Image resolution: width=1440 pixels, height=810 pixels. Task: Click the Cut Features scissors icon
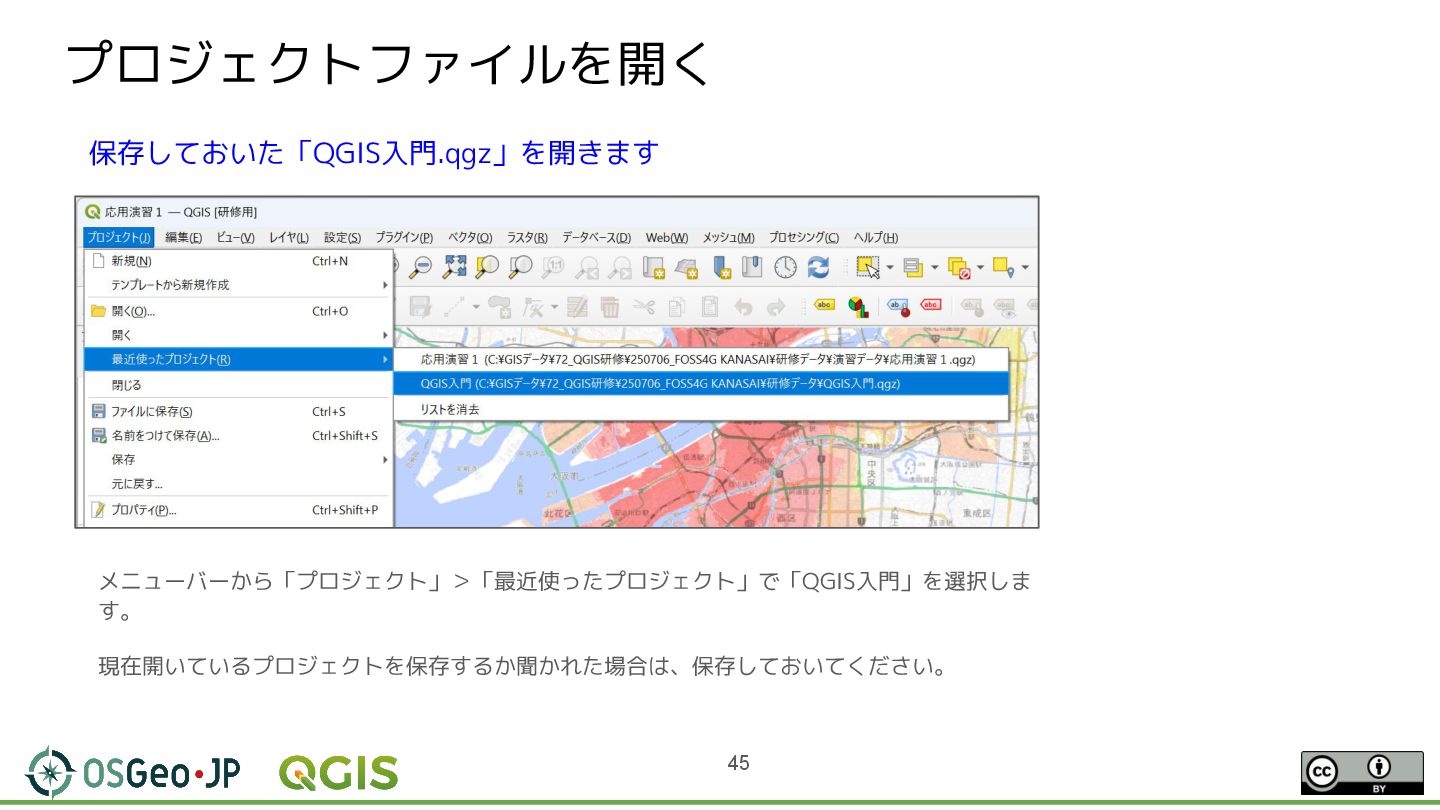coord(644,307)
